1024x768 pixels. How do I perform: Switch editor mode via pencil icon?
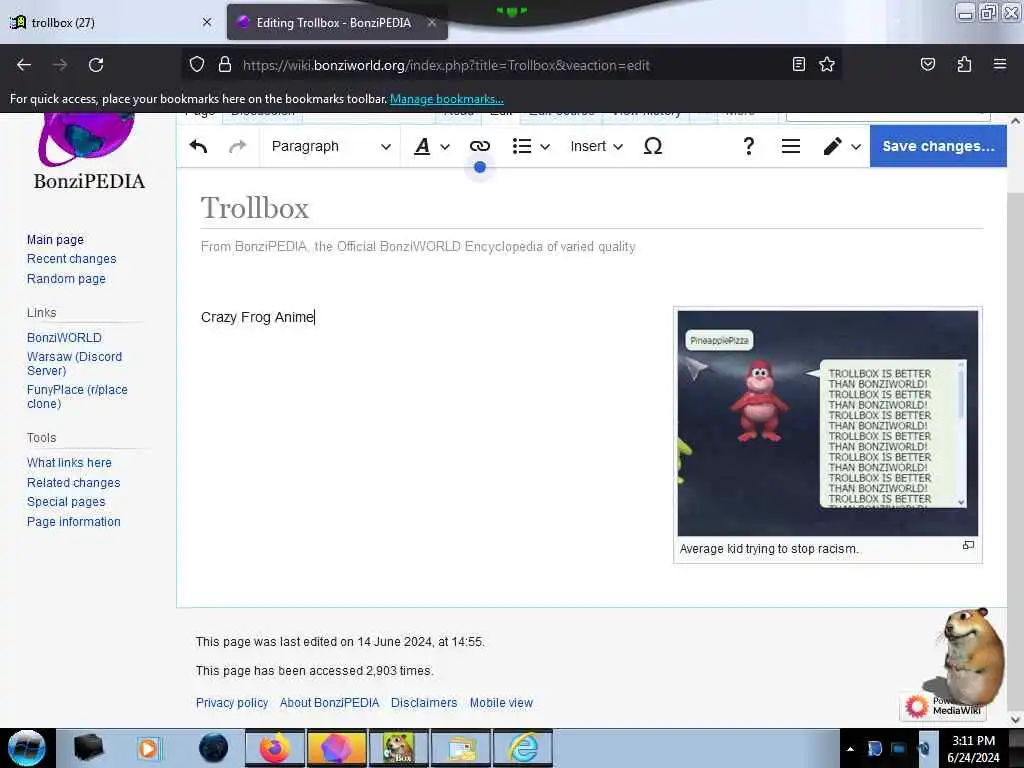[x=842, y=146]
